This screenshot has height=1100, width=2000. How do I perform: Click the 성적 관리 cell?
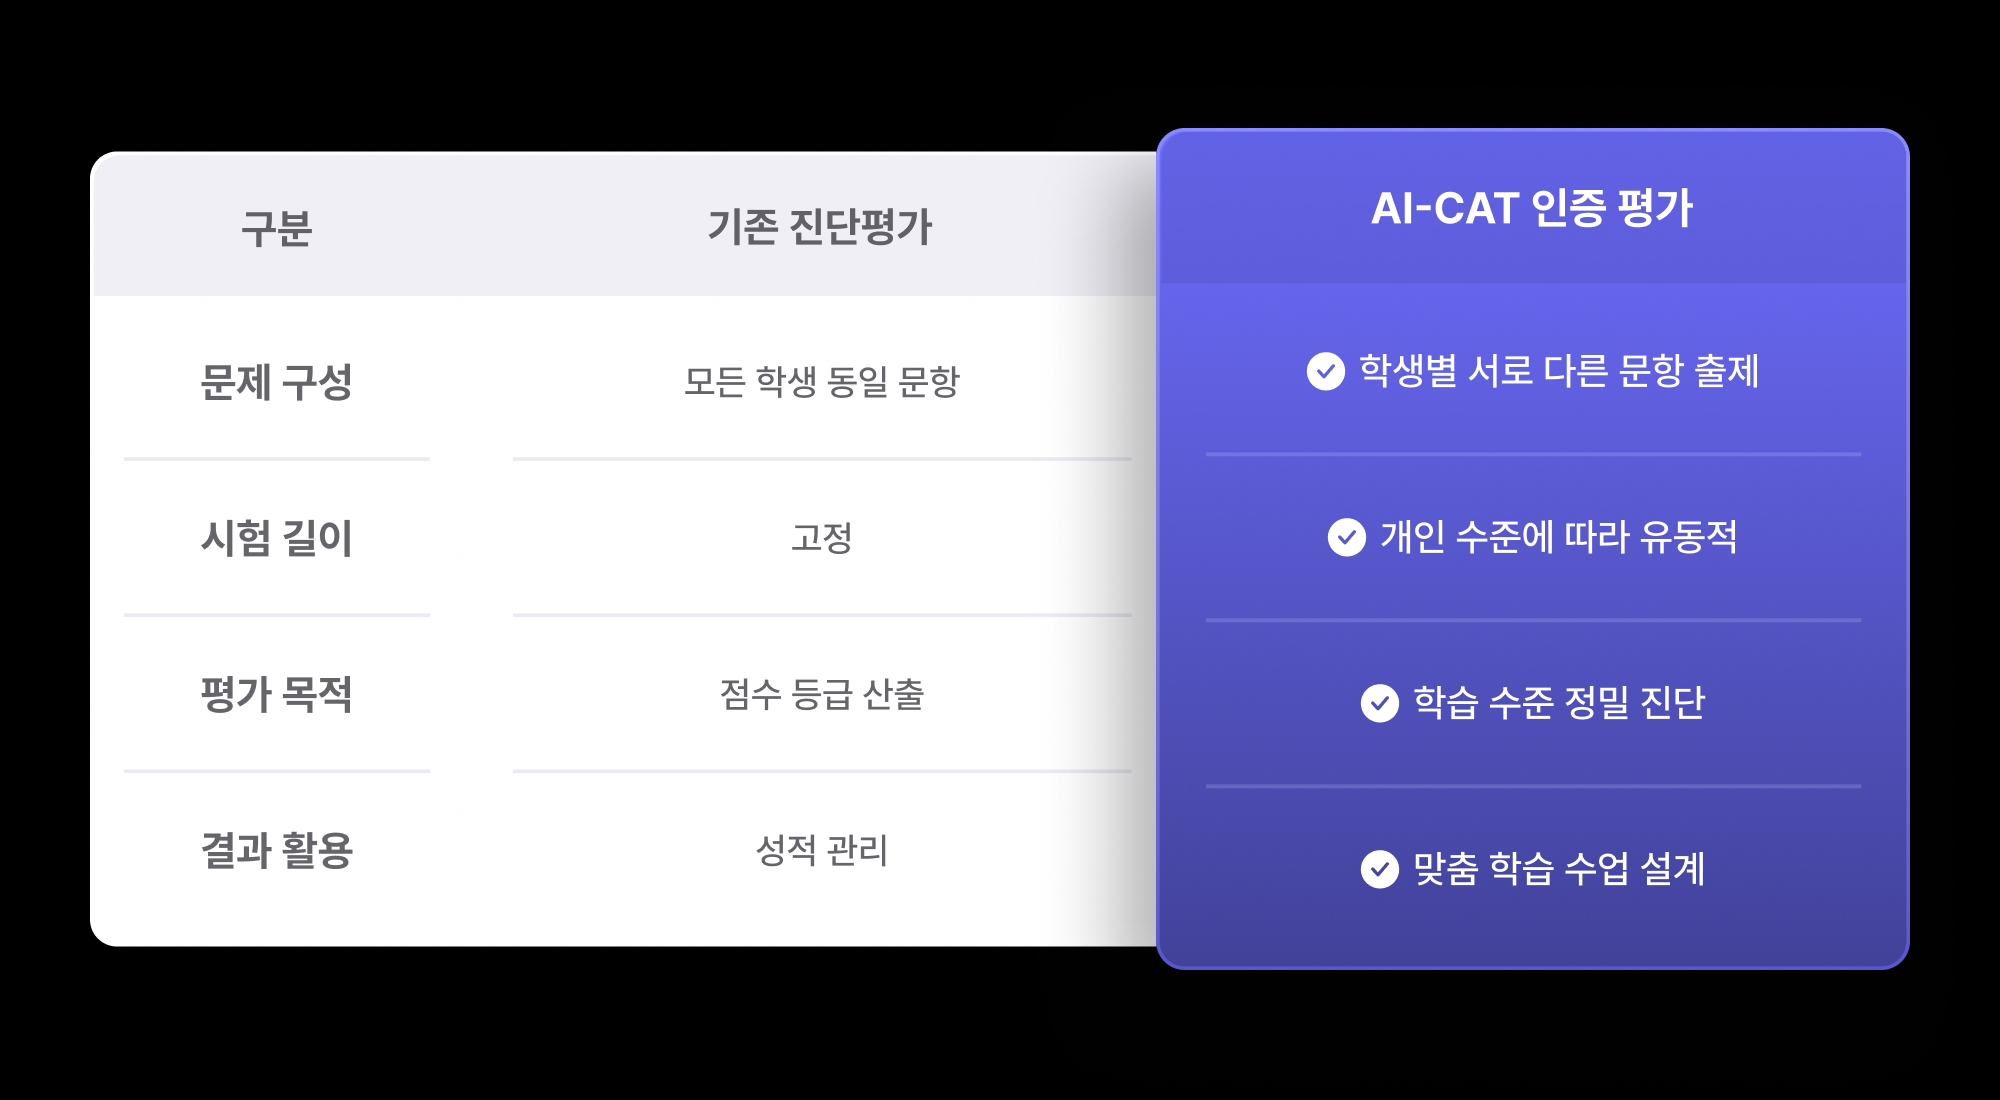tap(821, 850)
